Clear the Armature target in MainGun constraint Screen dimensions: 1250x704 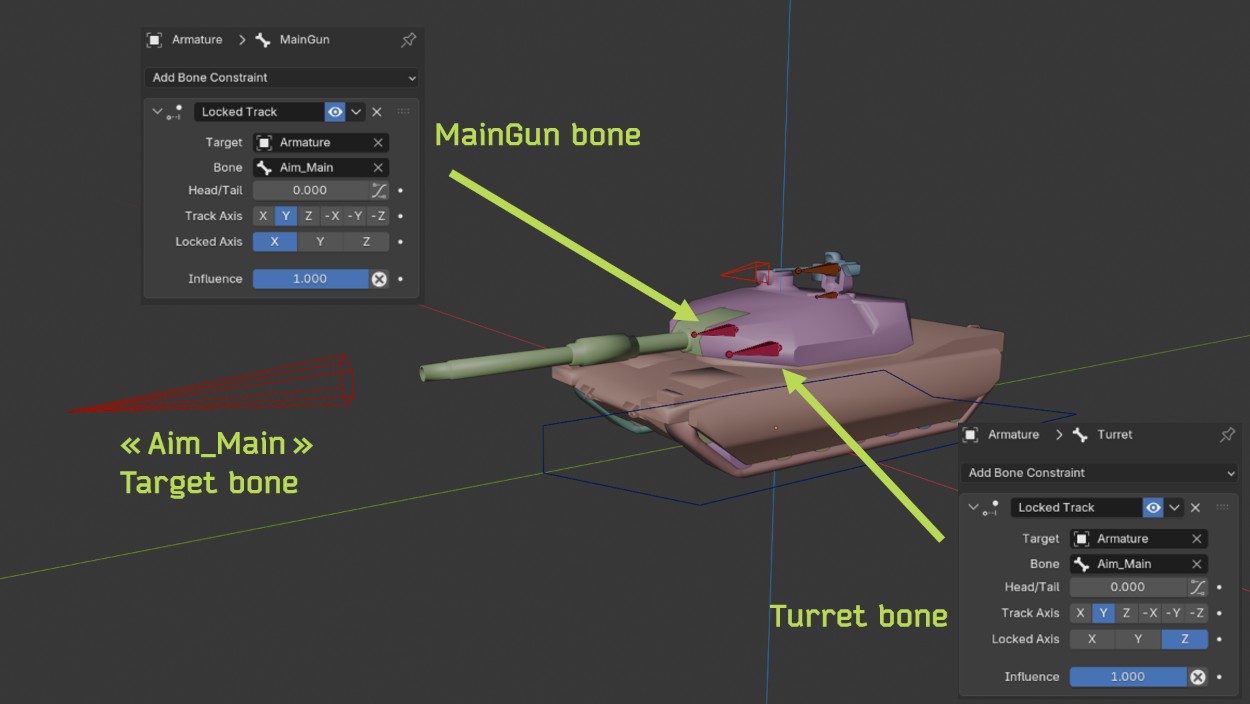pos(378,143)
